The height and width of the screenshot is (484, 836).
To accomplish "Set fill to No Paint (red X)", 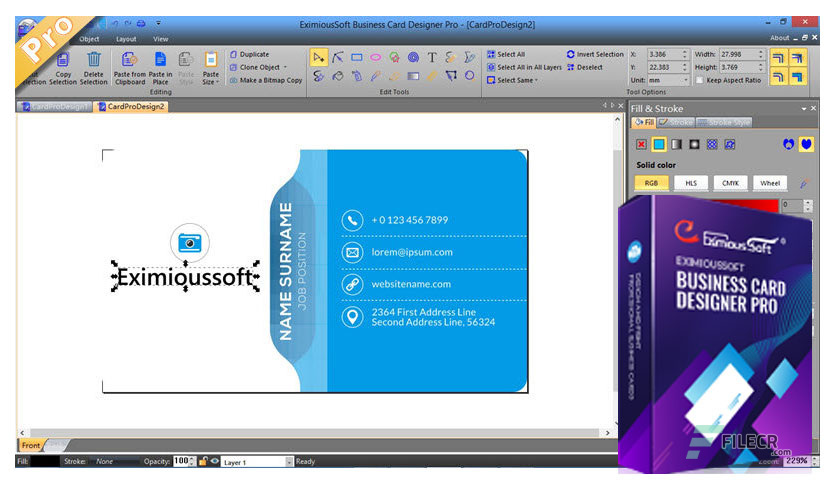I will click(x=641, y=144).
